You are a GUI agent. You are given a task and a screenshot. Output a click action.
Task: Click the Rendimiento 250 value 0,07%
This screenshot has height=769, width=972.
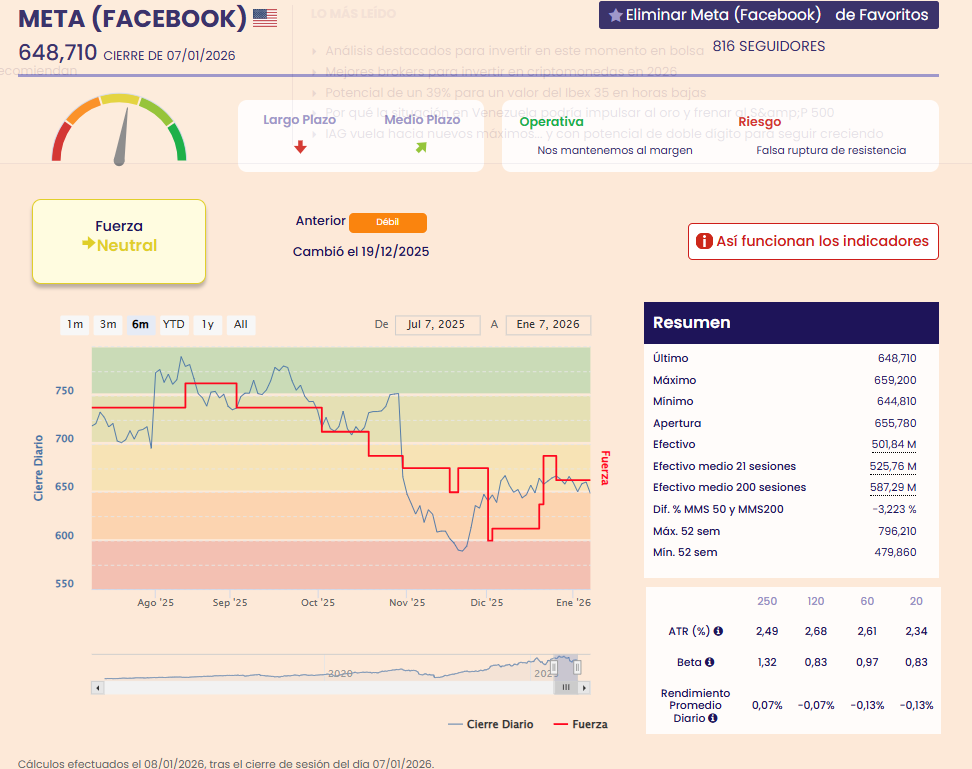click(x=767, y=705)
